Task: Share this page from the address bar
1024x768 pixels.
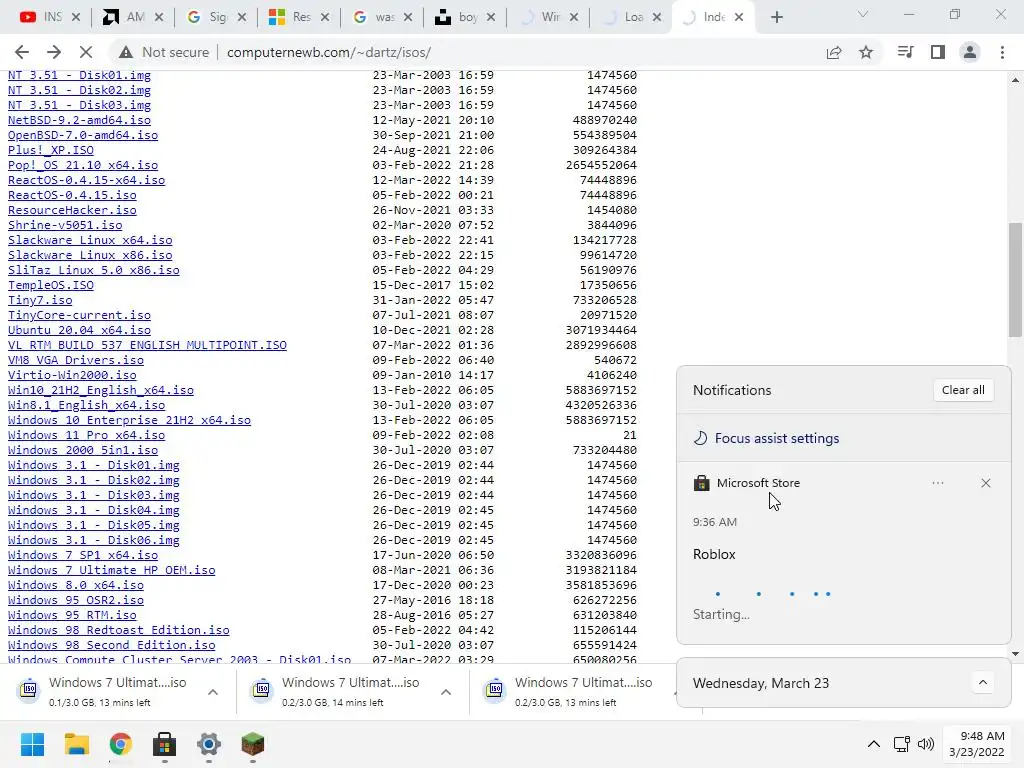Action: click(834, 52)
